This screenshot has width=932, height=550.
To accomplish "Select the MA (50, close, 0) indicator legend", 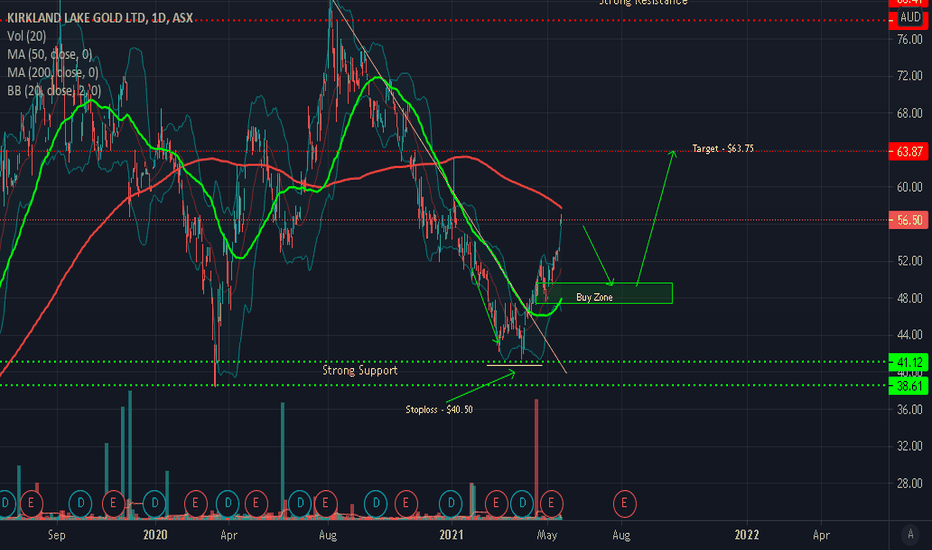I will click(x=50, y=55).
